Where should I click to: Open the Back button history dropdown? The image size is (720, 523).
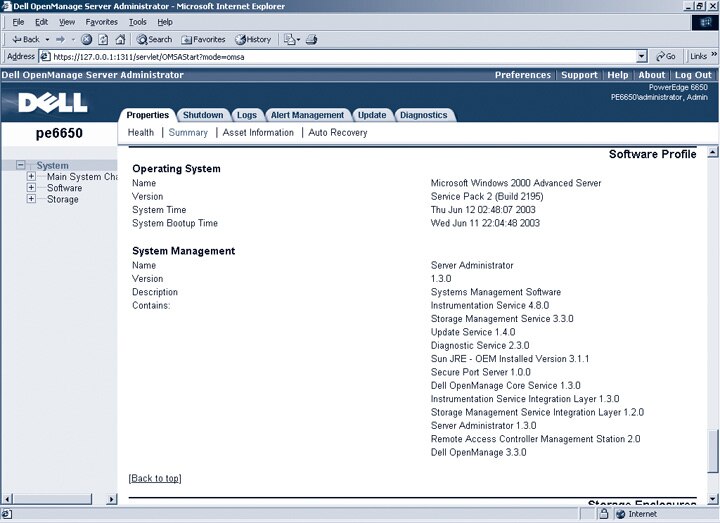(x=47, y=40)
